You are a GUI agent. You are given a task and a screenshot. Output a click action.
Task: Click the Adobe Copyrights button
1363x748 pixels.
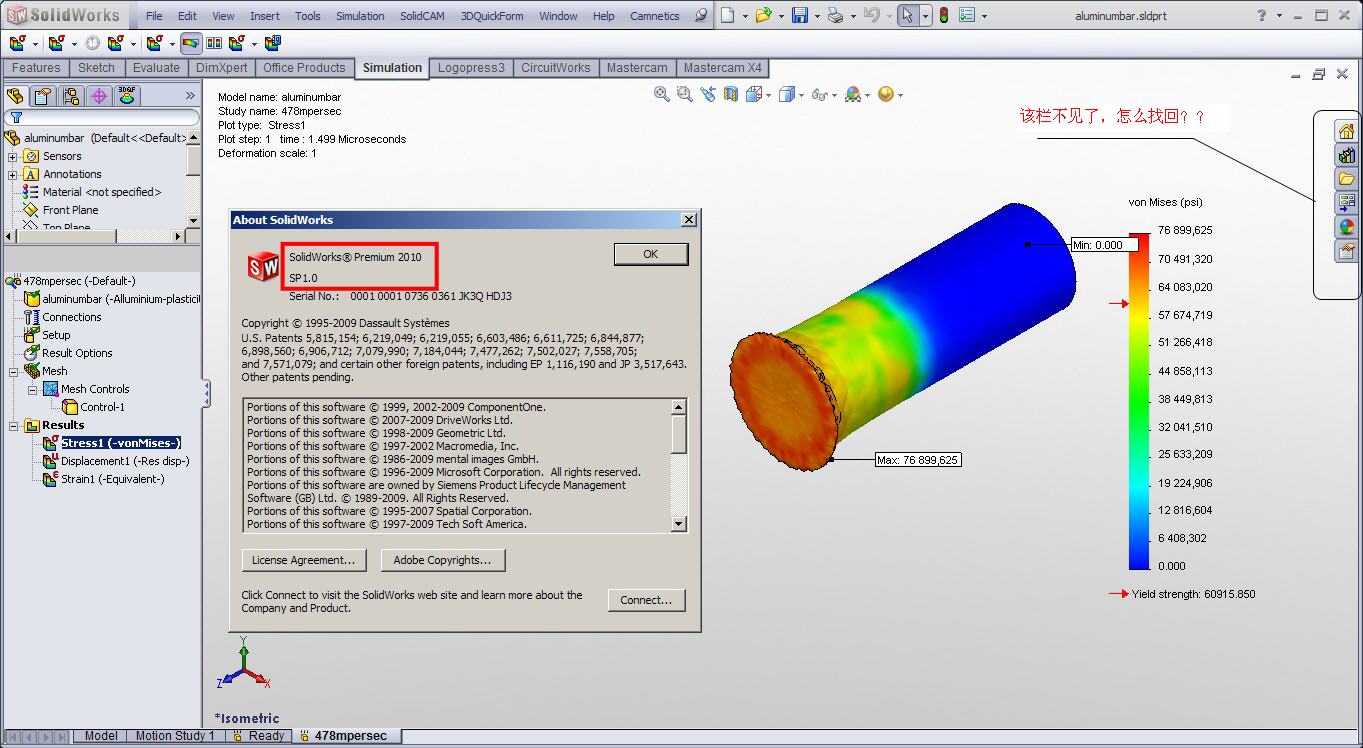point(442,560)
